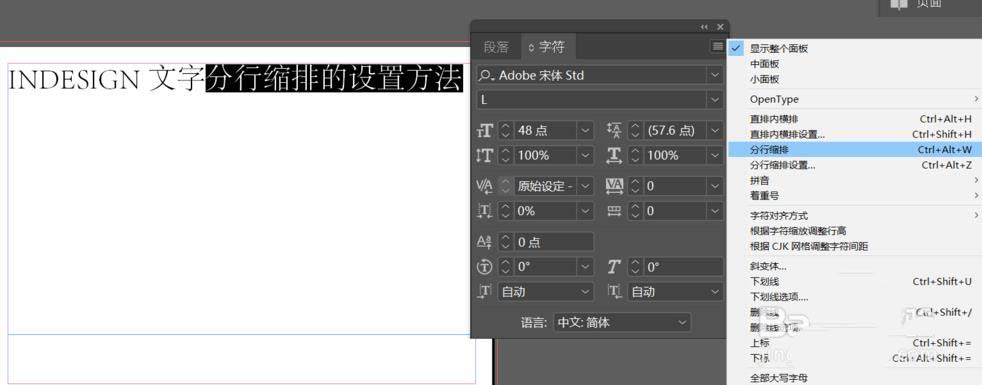The image size is (982, 385).
Task: Click the baseline shift icon
Action: point(485,242)
